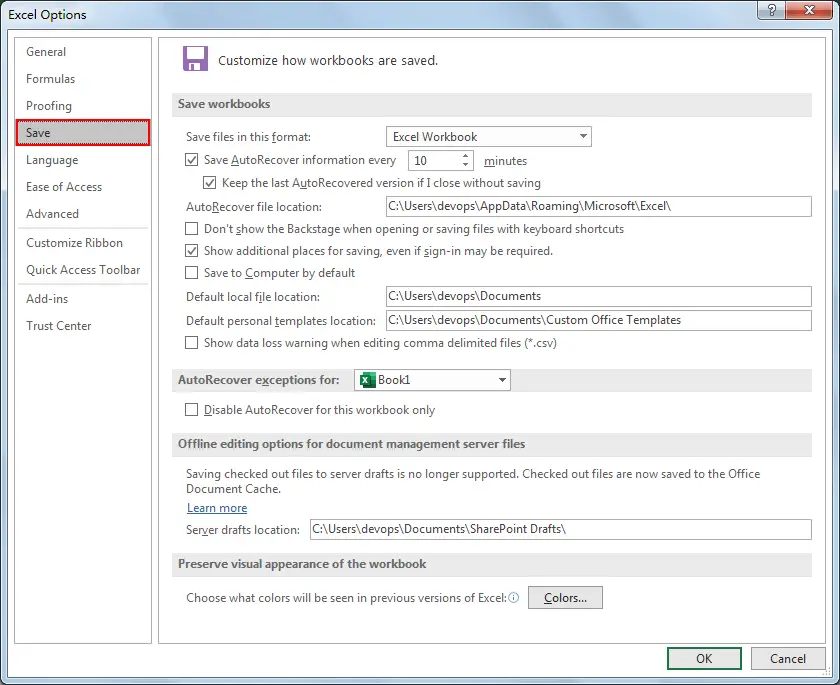Viewport: 840px width, 685px height.
Task: Click 'Offline editing options' section heading
Action: (351, 444)
